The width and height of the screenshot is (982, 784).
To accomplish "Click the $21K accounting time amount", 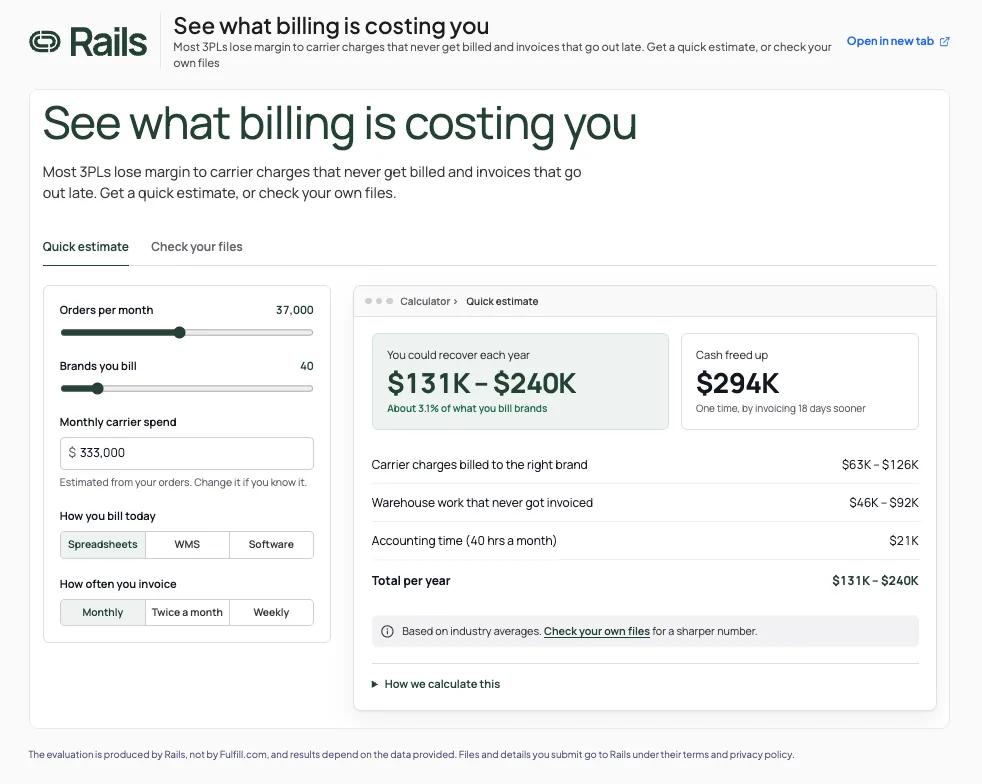I will tap(904, 541).
